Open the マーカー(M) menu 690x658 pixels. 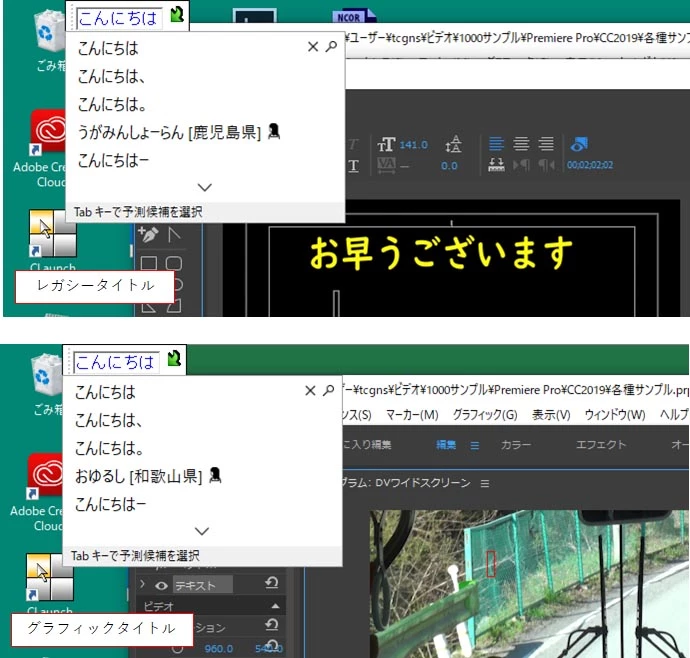(x=412, y=415)
